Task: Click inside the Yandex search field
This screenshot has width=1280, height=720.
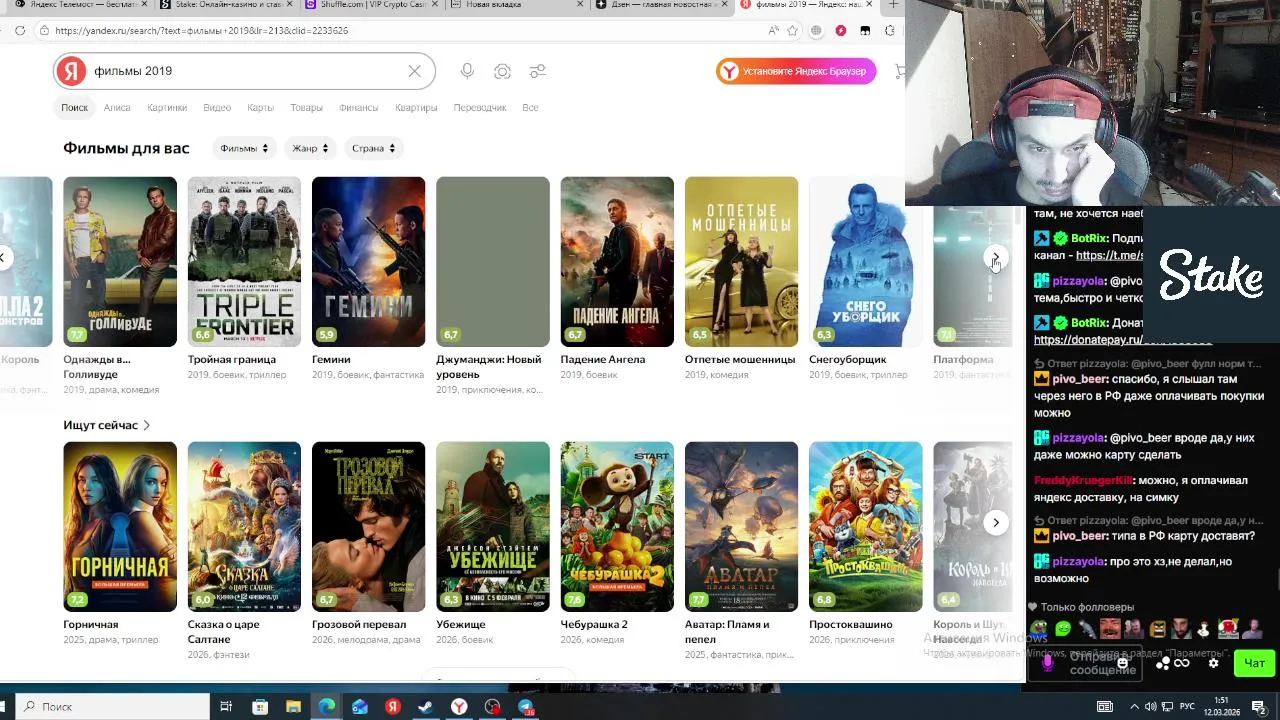Action: tap(245, 71)
